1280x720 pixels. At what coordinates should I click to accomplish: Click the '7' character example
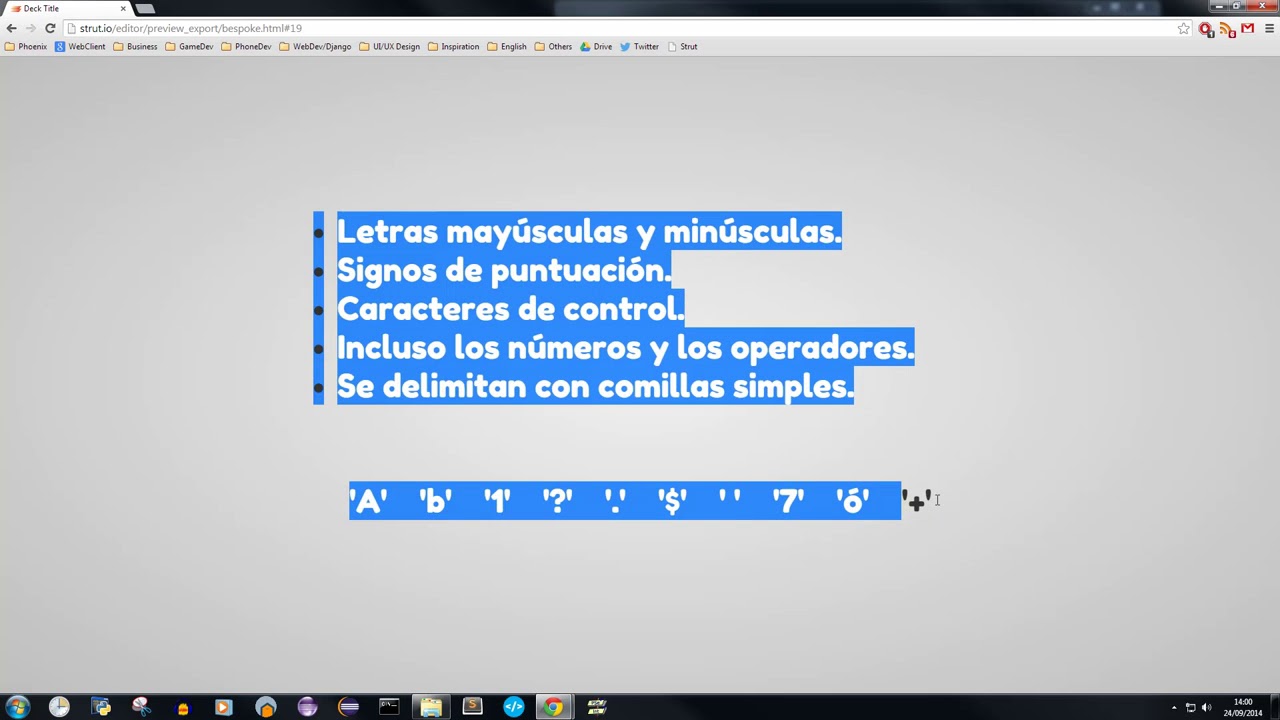coord(788,500)
